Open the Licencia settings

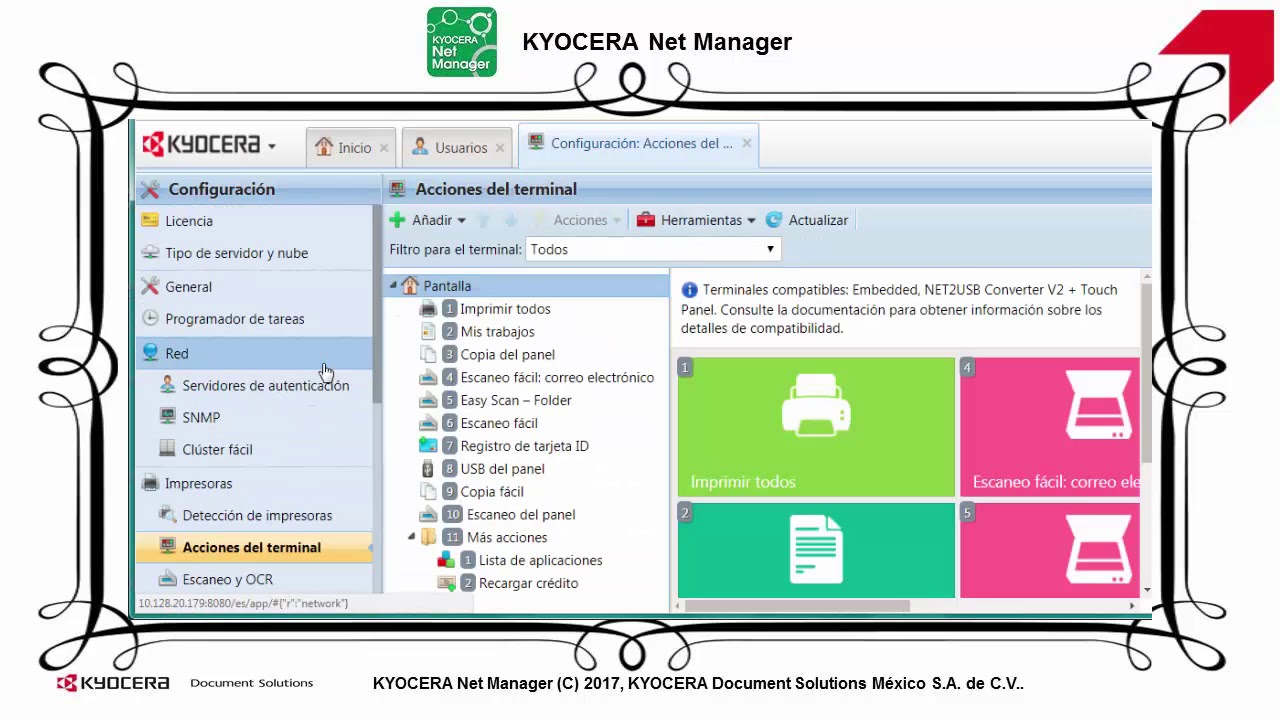255,221
